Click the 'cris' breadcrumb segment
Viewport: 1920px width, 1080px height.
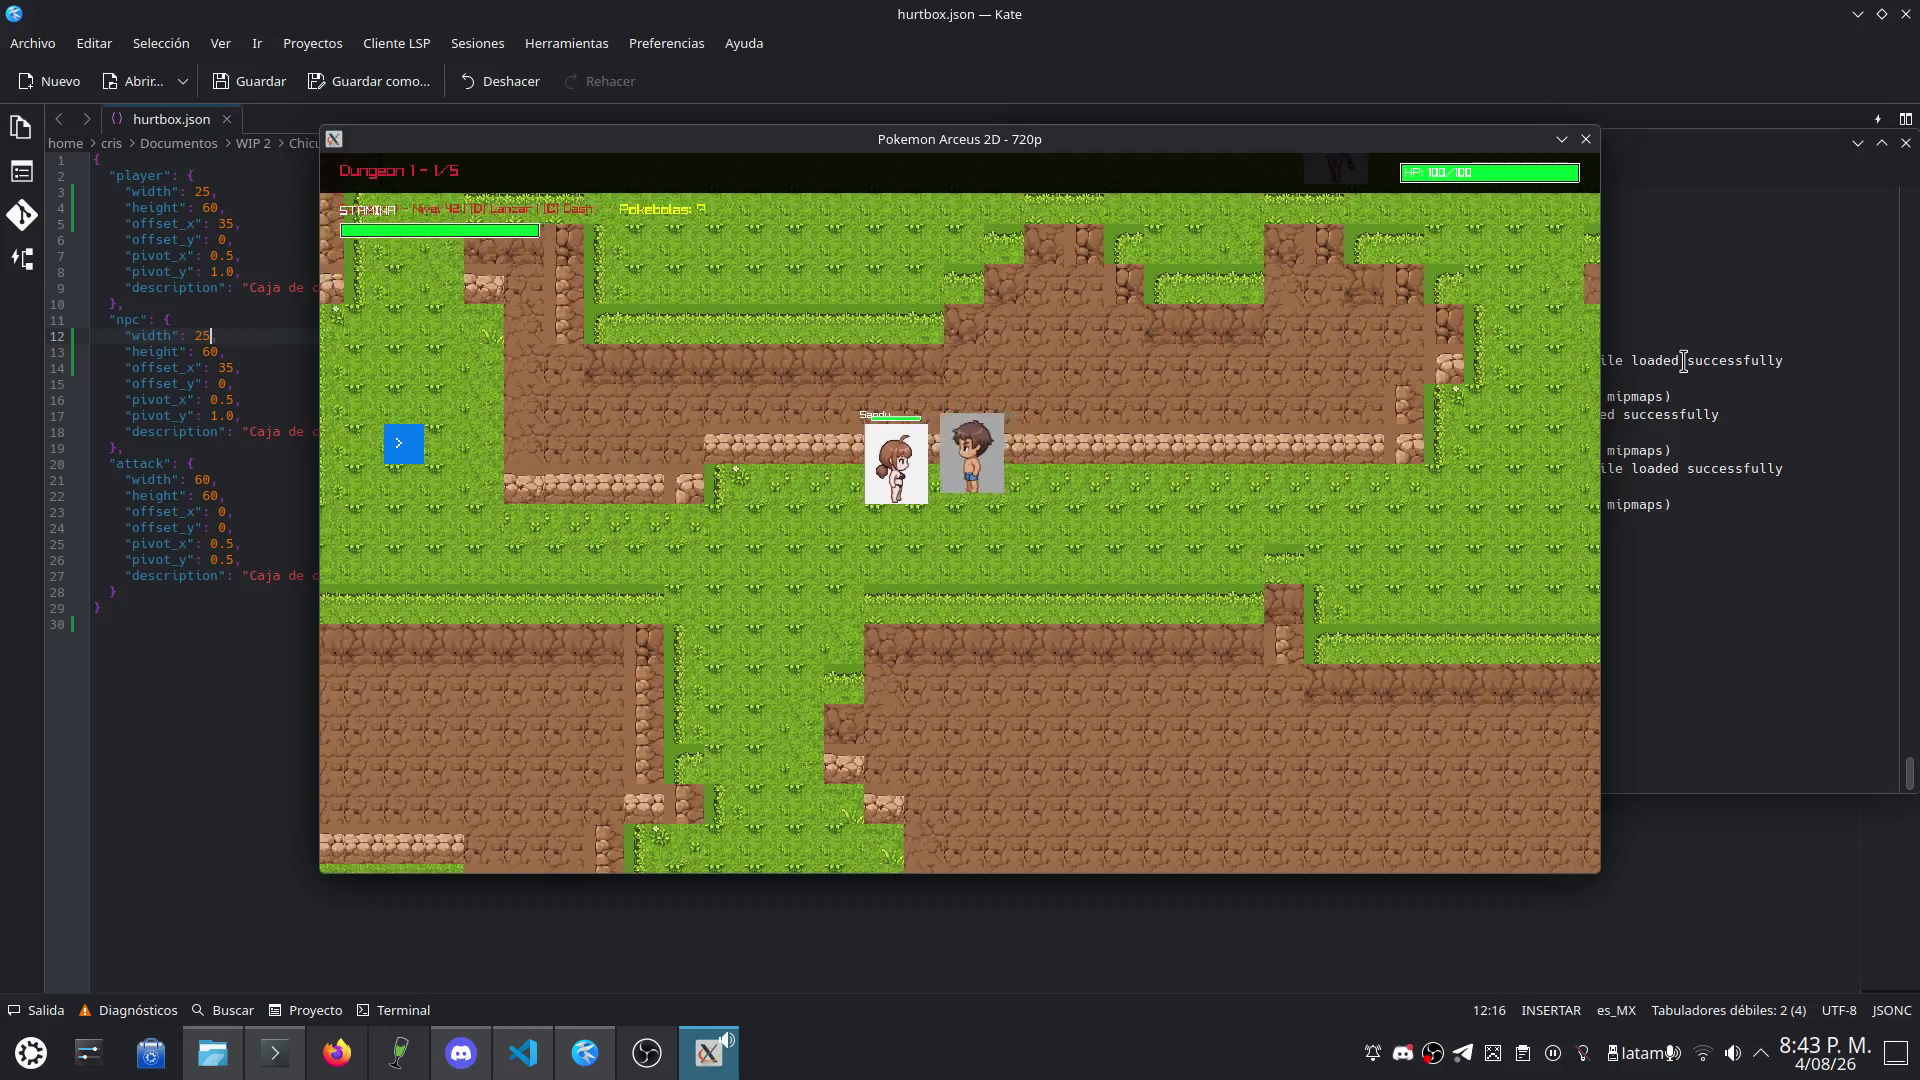coord(111,143)
